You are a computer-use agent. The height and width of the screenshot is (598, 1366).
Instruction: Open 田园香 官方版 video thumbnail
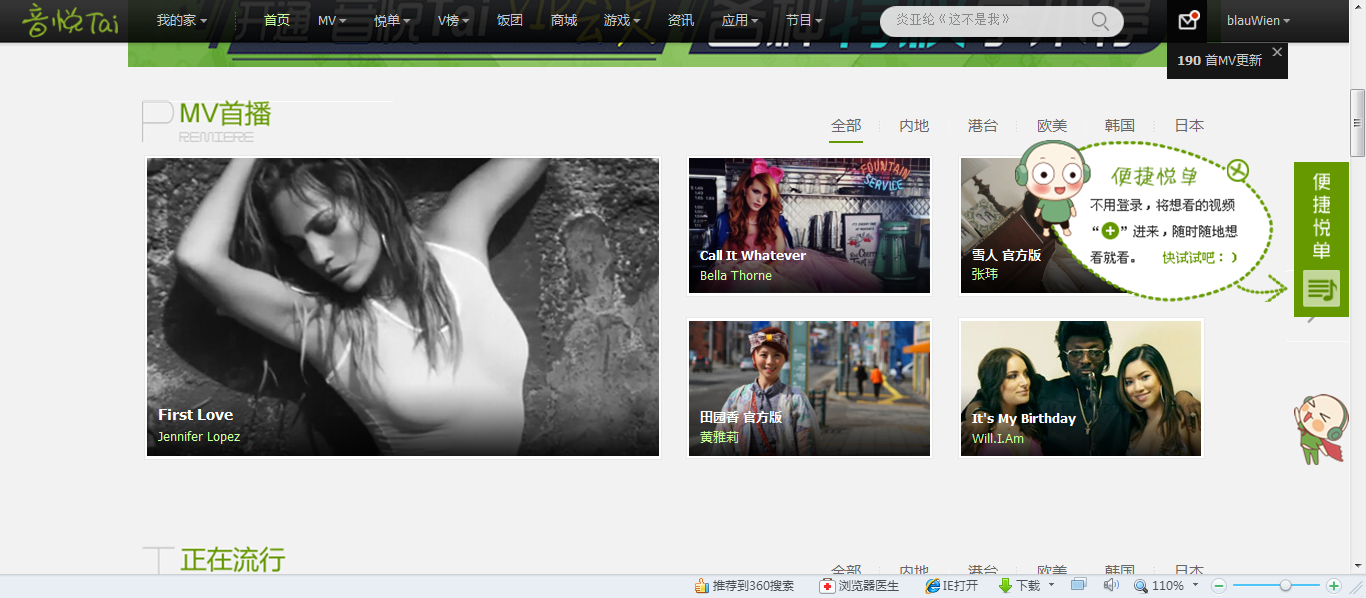(809, 388)
